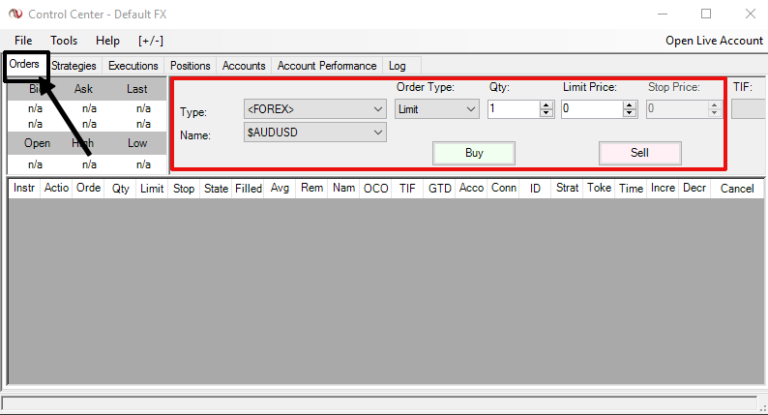Image resolution: width=768 pixels, height=415 pixels.
Task: Sort by Decr column header
Action: pyautogui.click(x=695, y=188)
